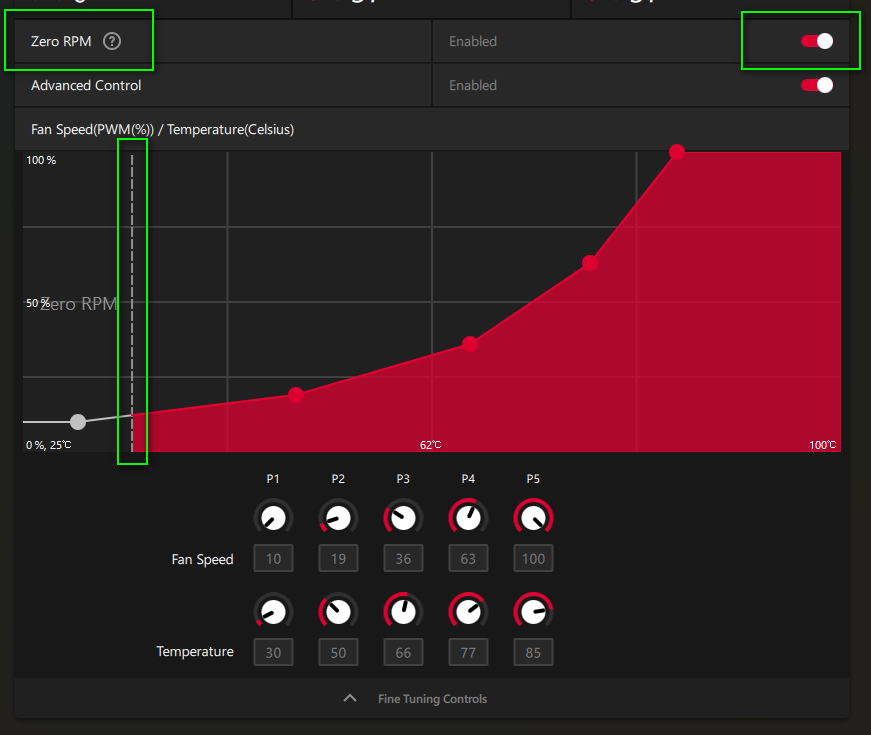Viewport: 871px width, 735px height.
Task: Click the Fine Tuning Controls label
Action: pos(432,699)
